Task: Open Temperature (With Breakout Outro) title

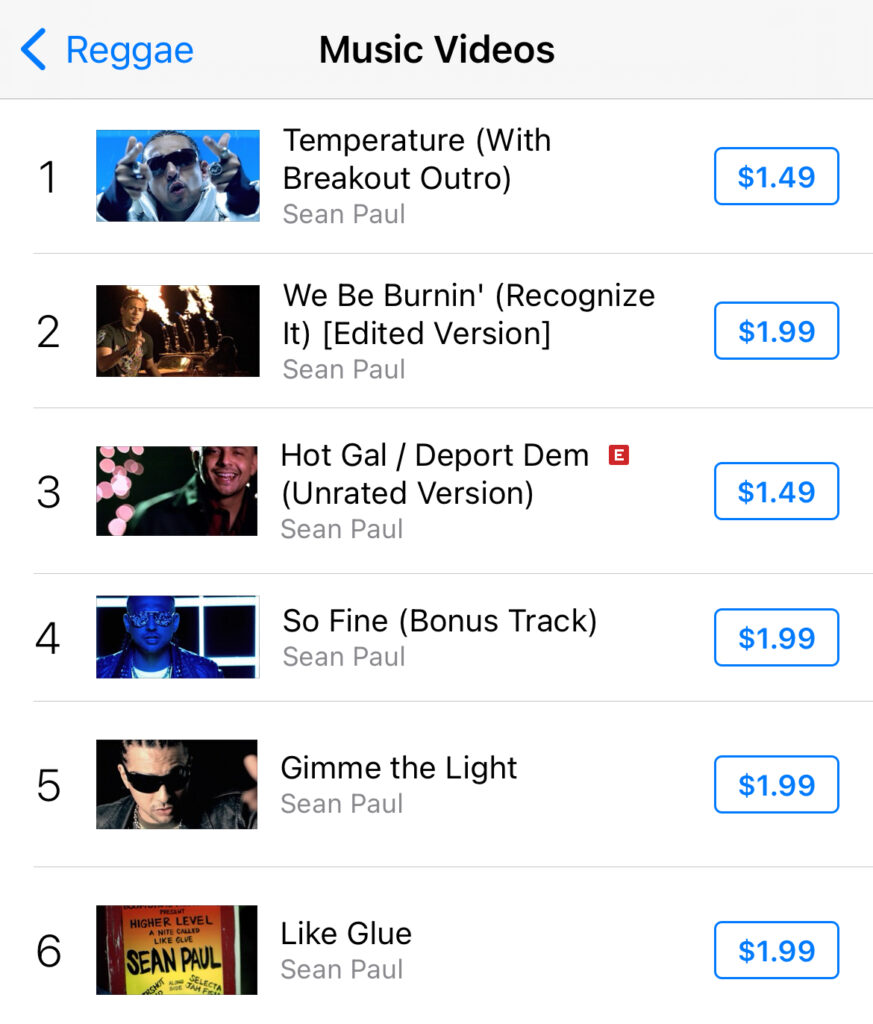Action: (417, 159)
